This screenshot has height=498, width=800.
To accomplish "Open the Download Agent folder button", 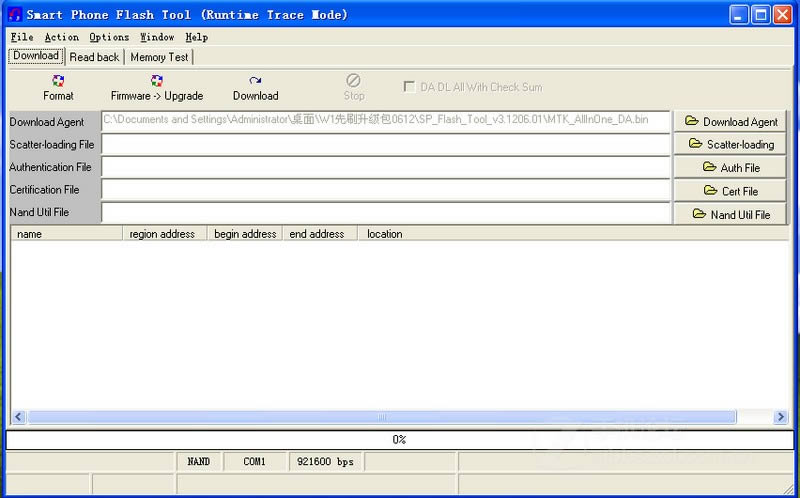I will [730, 121].
